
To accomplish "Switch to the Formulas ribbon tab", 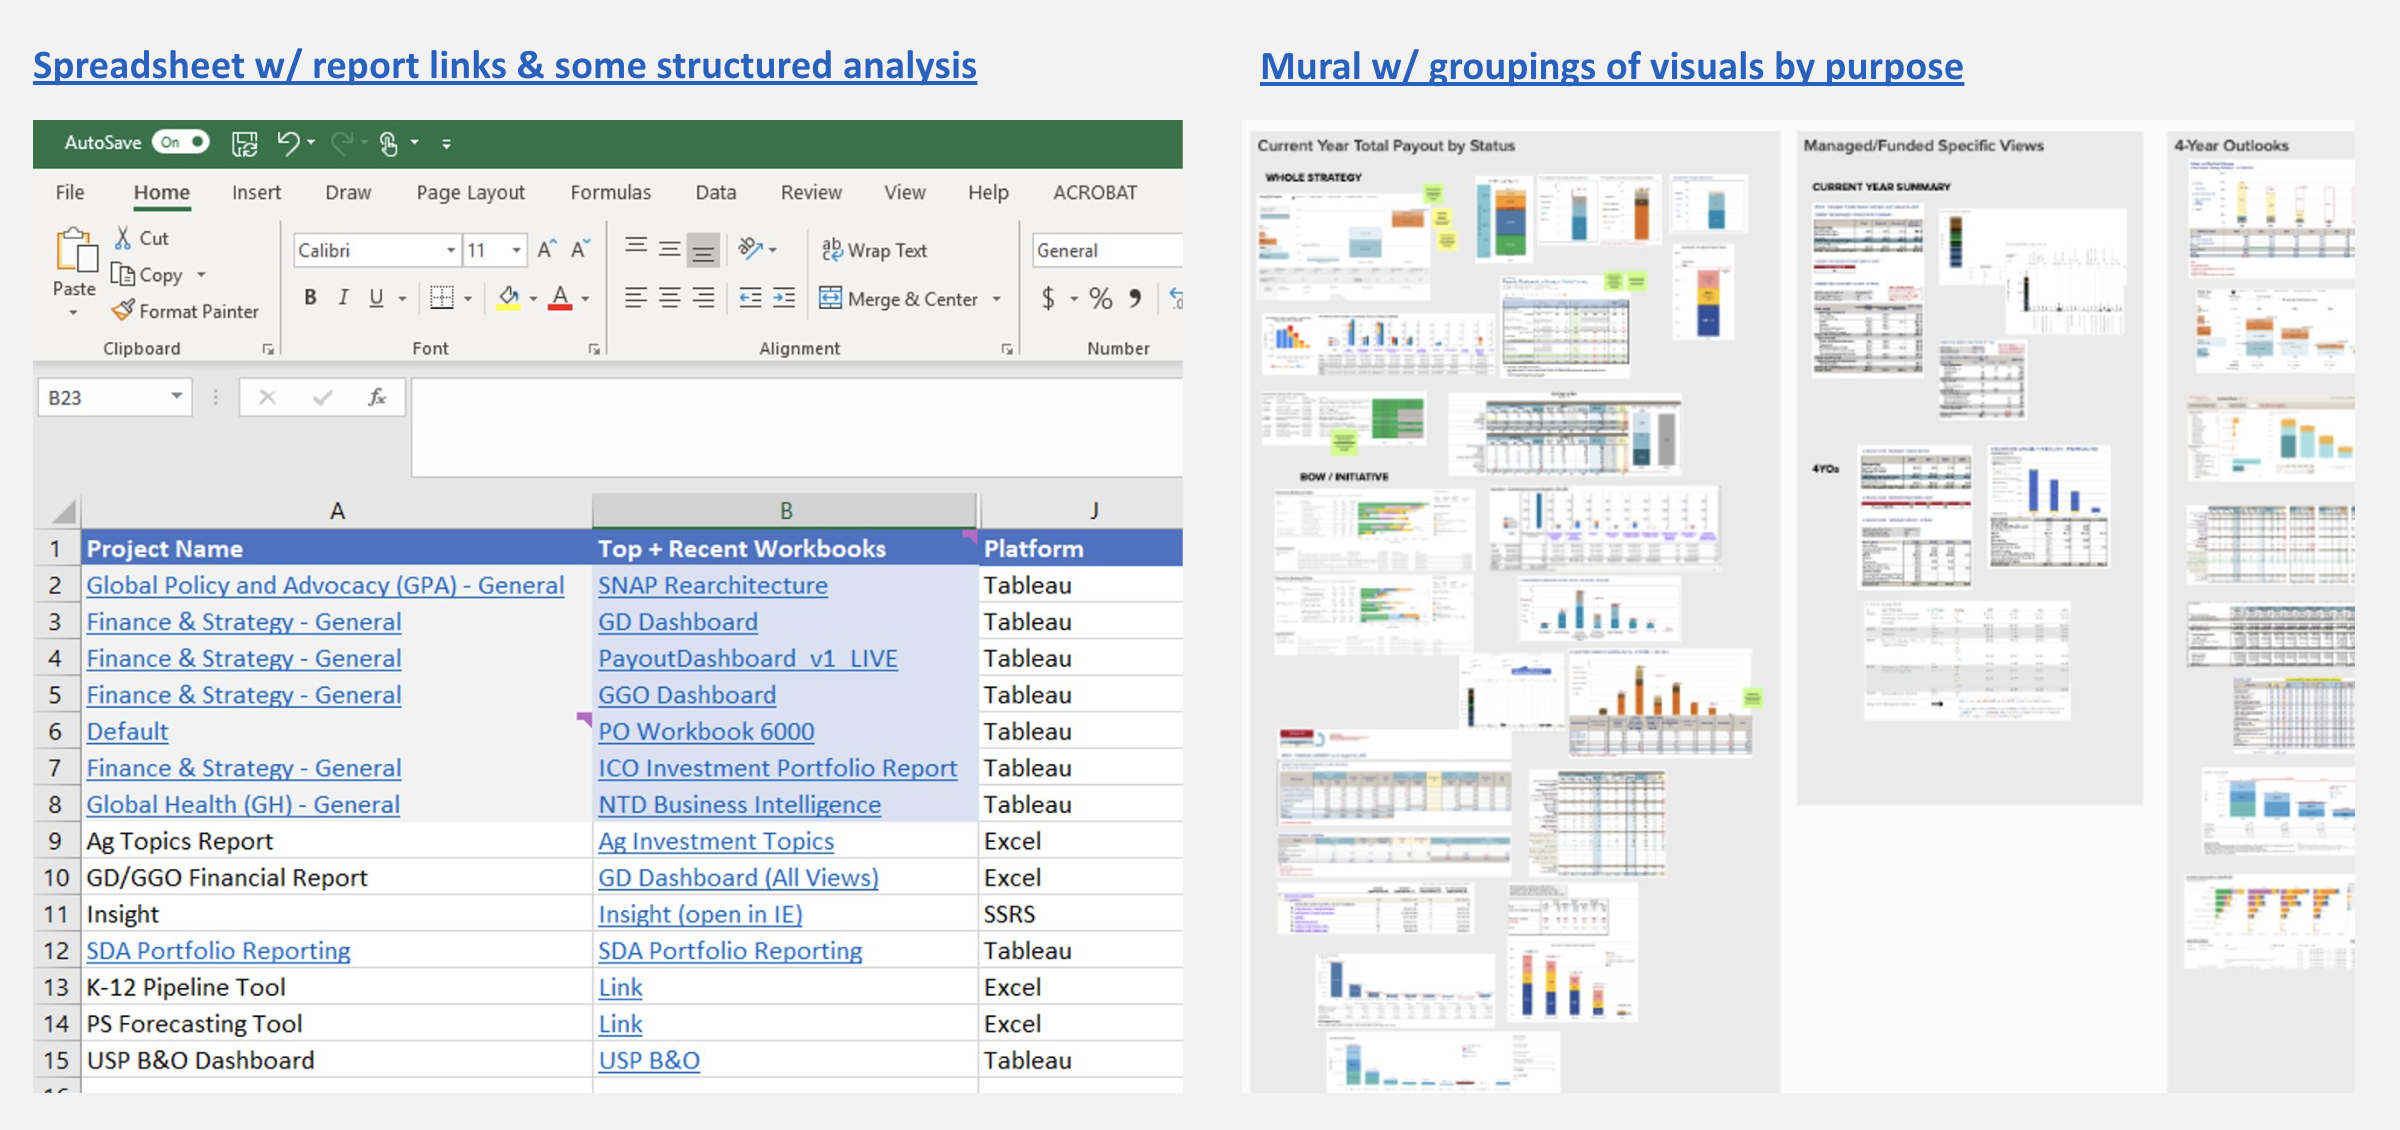I will [x=610, y=192].
